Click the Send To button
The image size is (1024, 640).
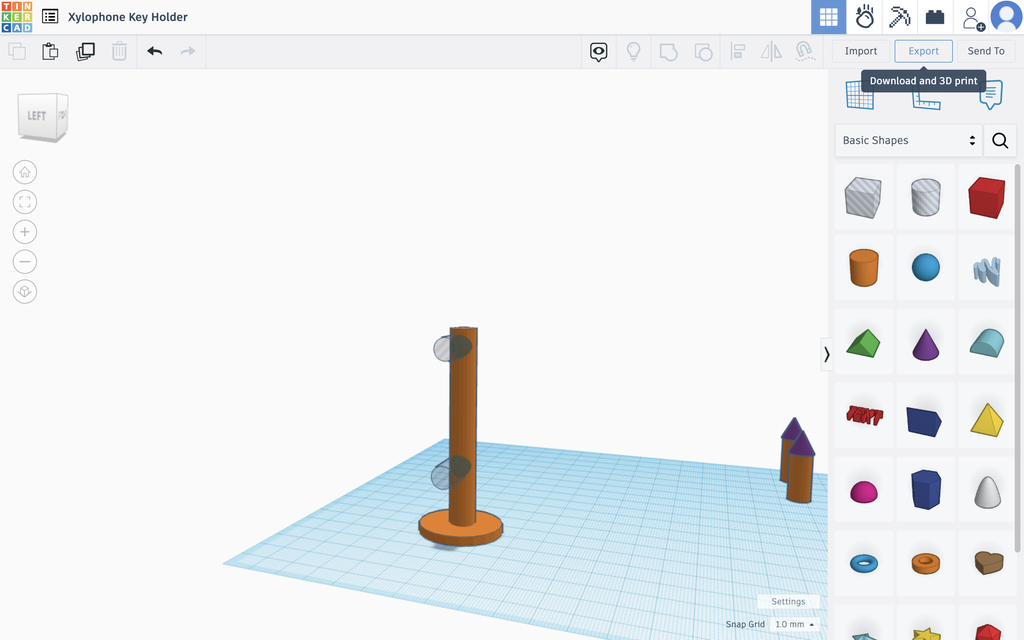[x=986, y=51]
